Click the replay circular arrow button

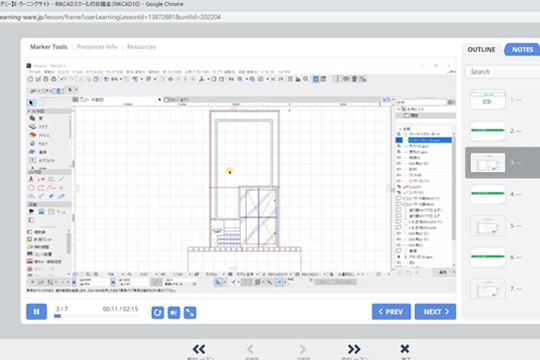[x=157, y=312]
